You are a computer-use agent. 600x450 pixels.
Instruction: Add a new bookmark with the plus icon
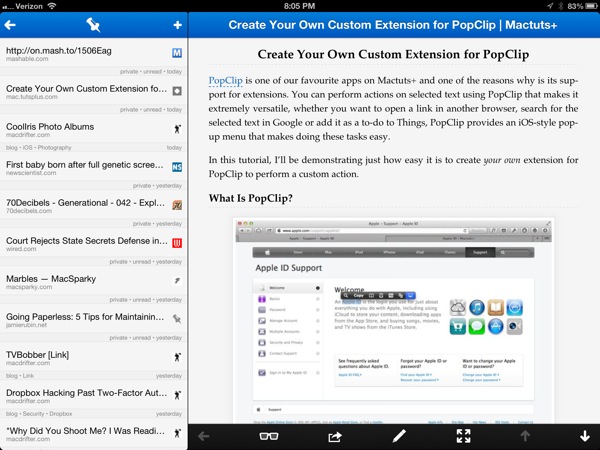177,25
